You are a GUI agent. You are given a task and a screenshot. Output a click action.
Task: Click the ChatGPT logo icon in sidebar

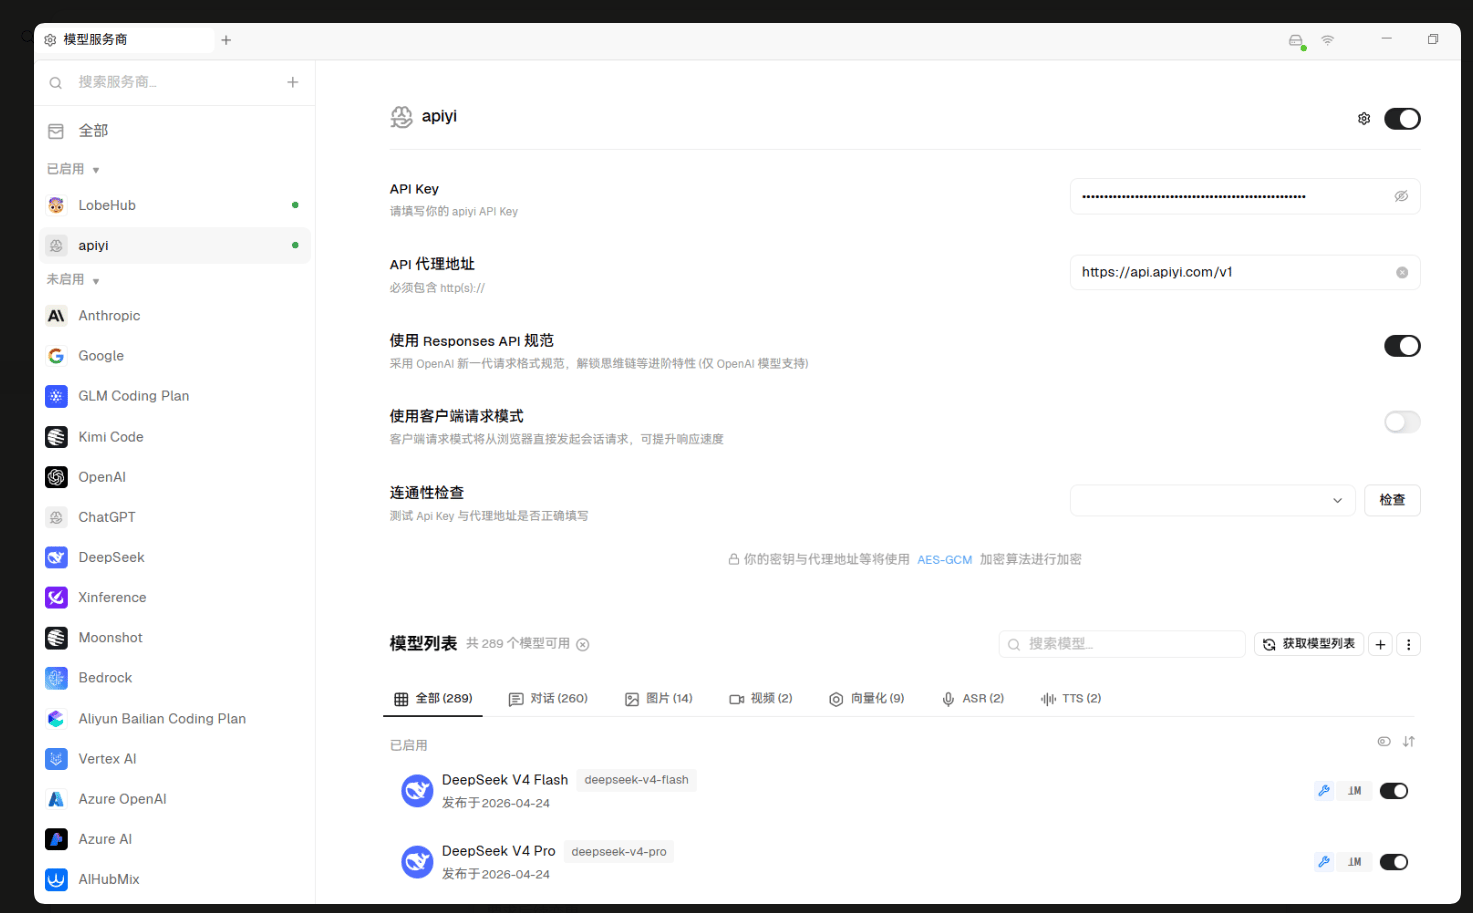[56, 517]
